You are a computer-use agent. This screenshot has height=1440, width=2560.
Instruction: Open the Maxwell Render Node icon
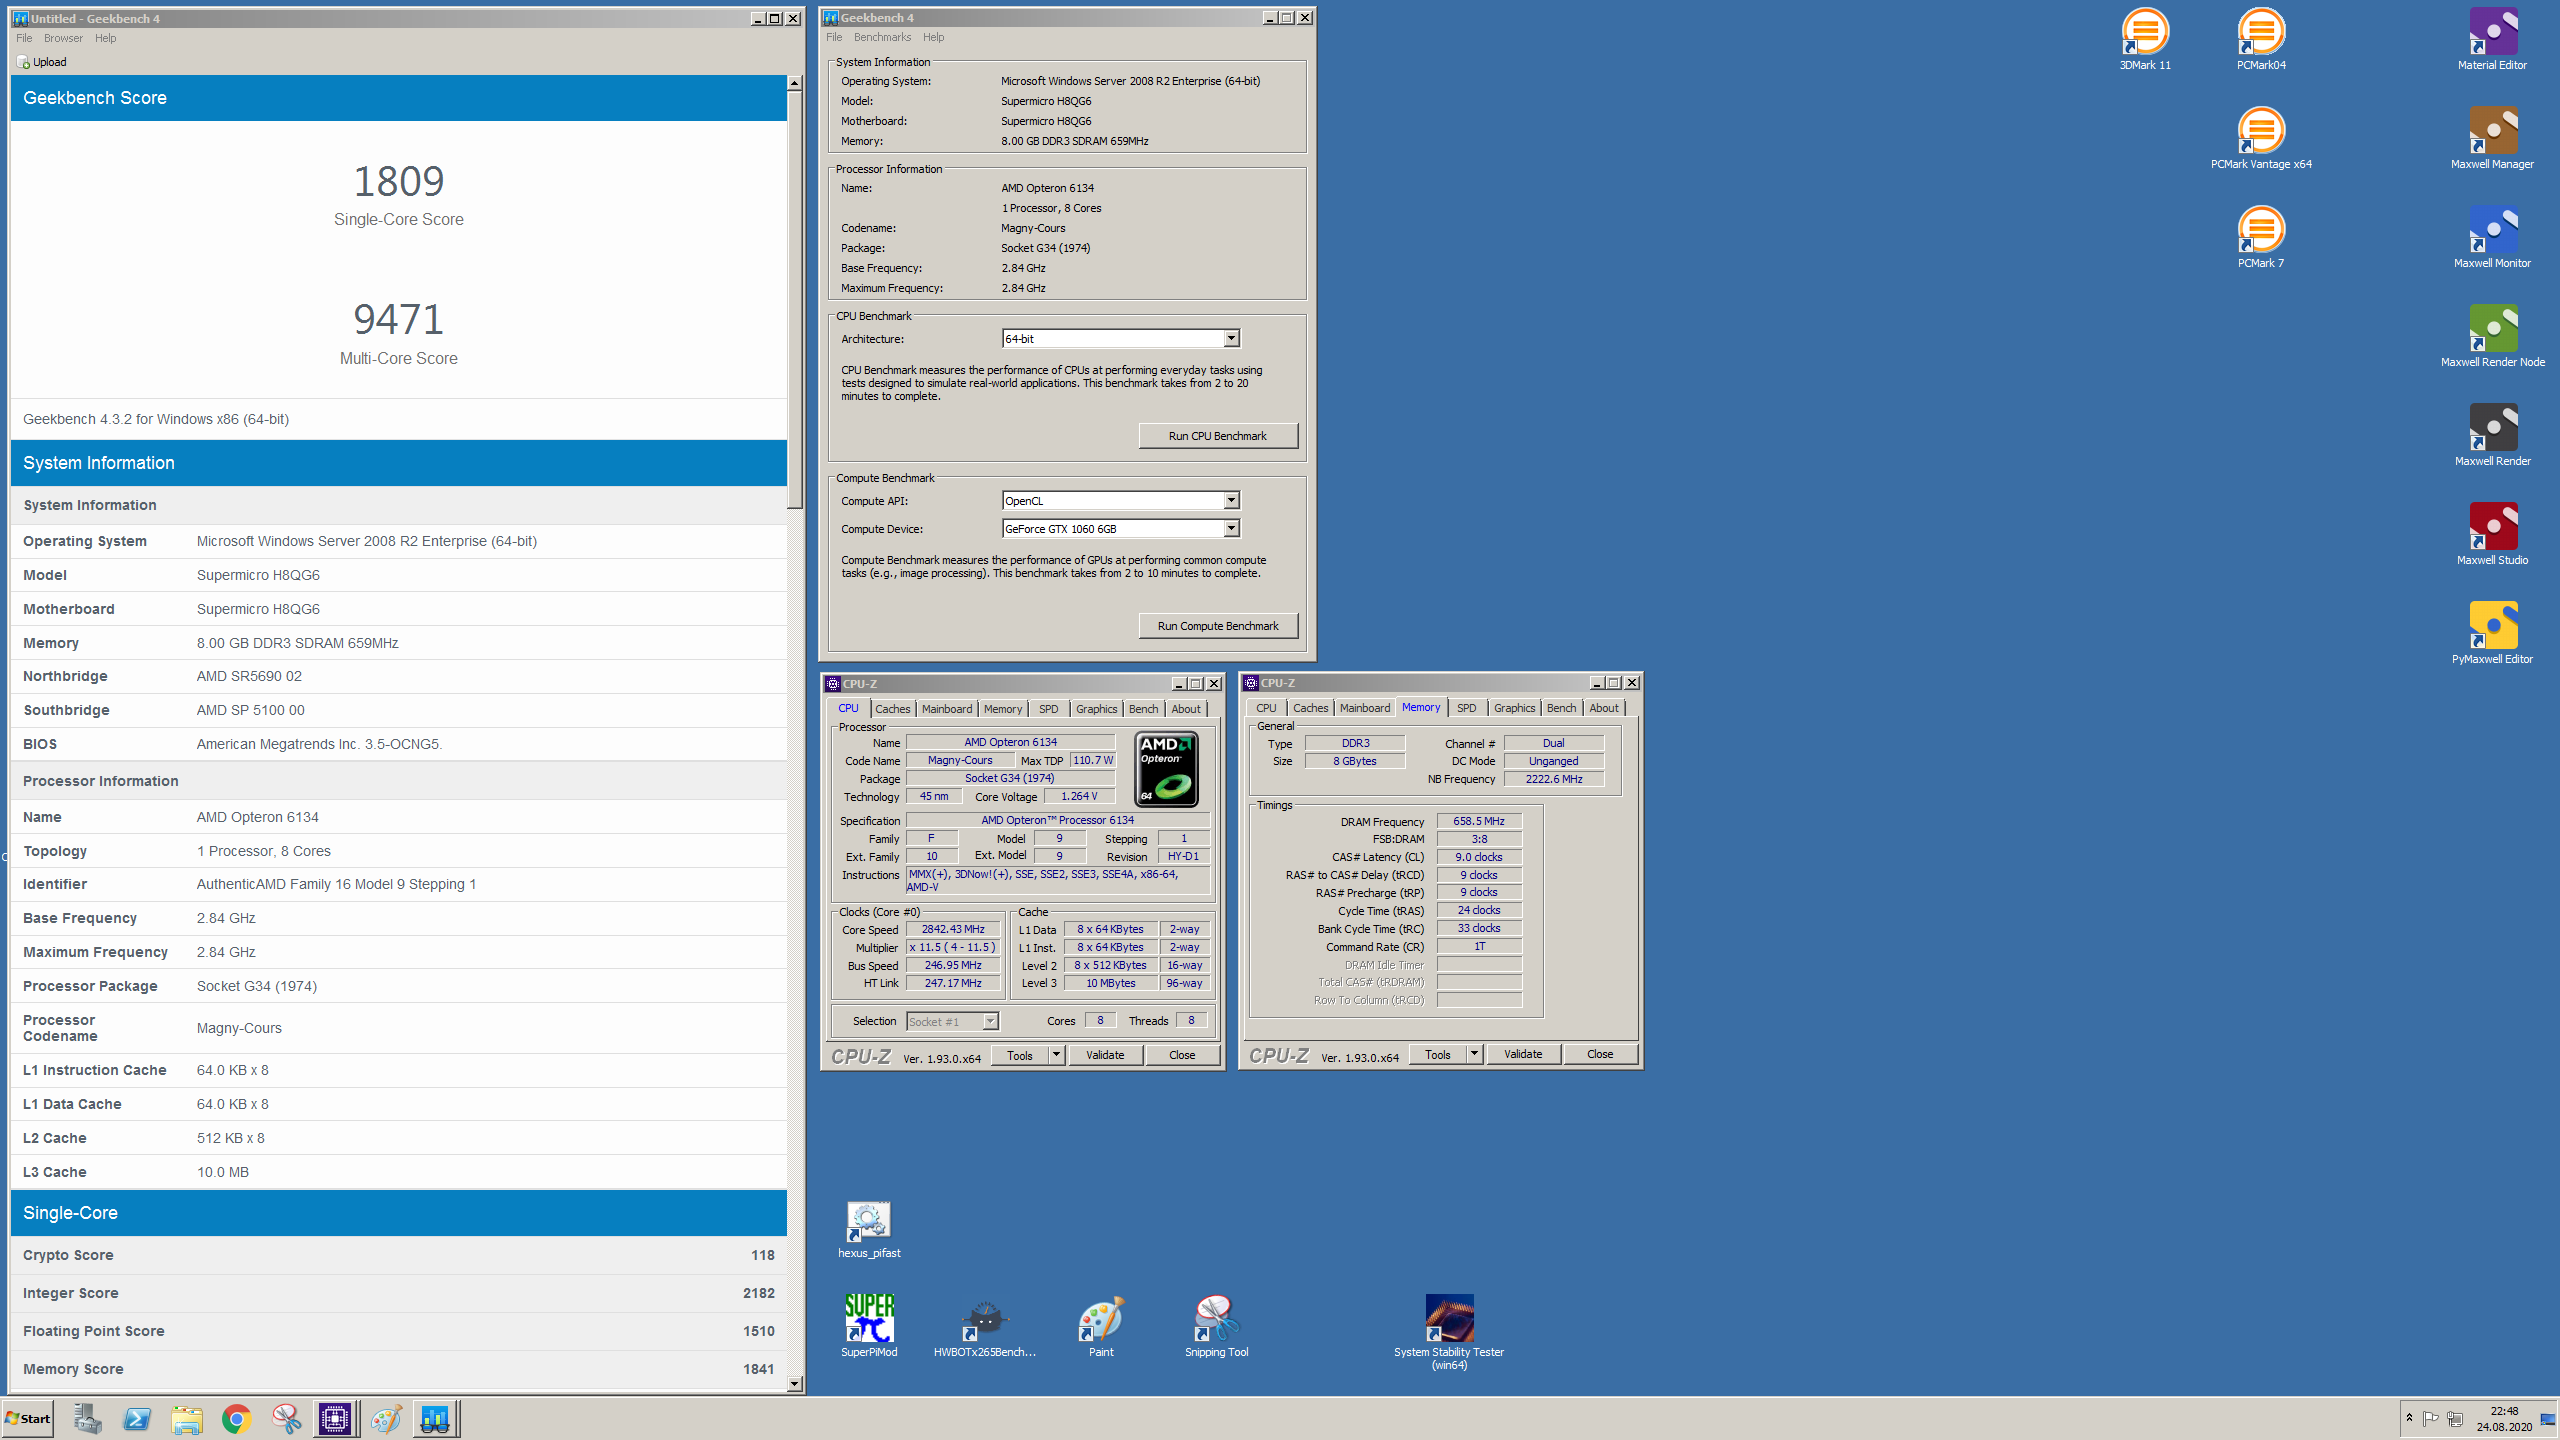point(2492,337)
